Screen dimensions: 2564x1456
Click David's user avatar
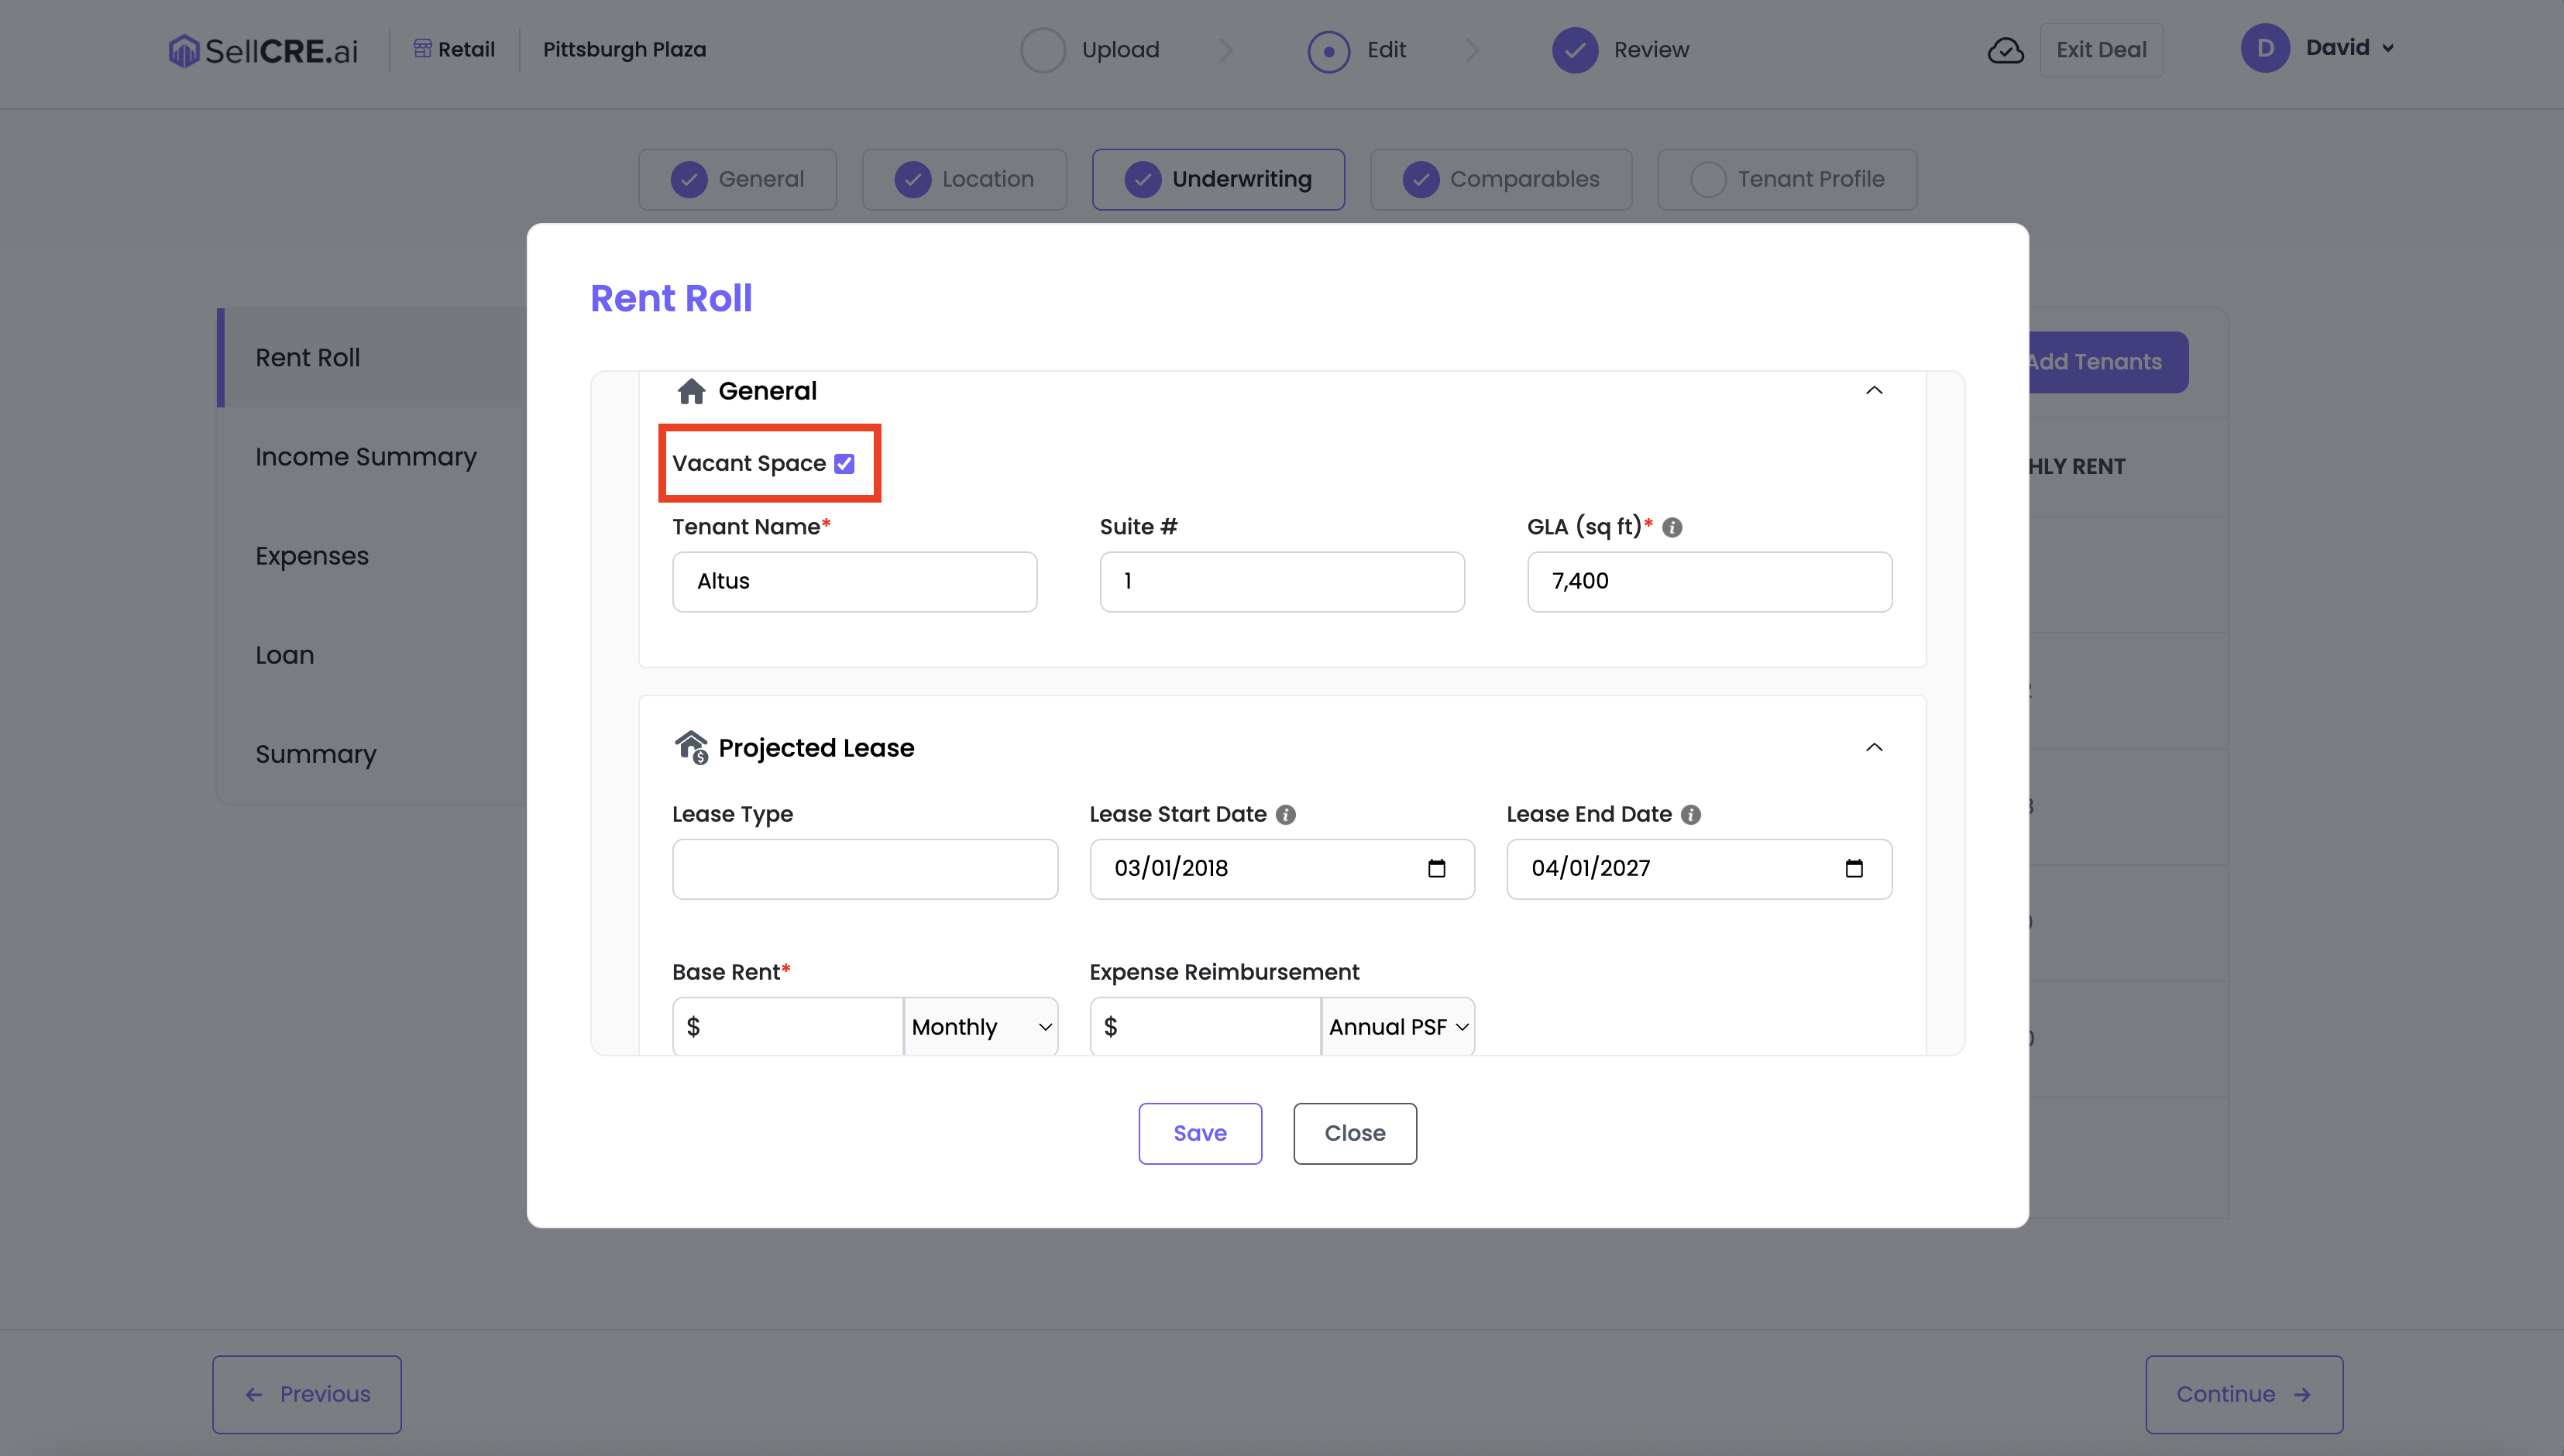[2265, 48]
